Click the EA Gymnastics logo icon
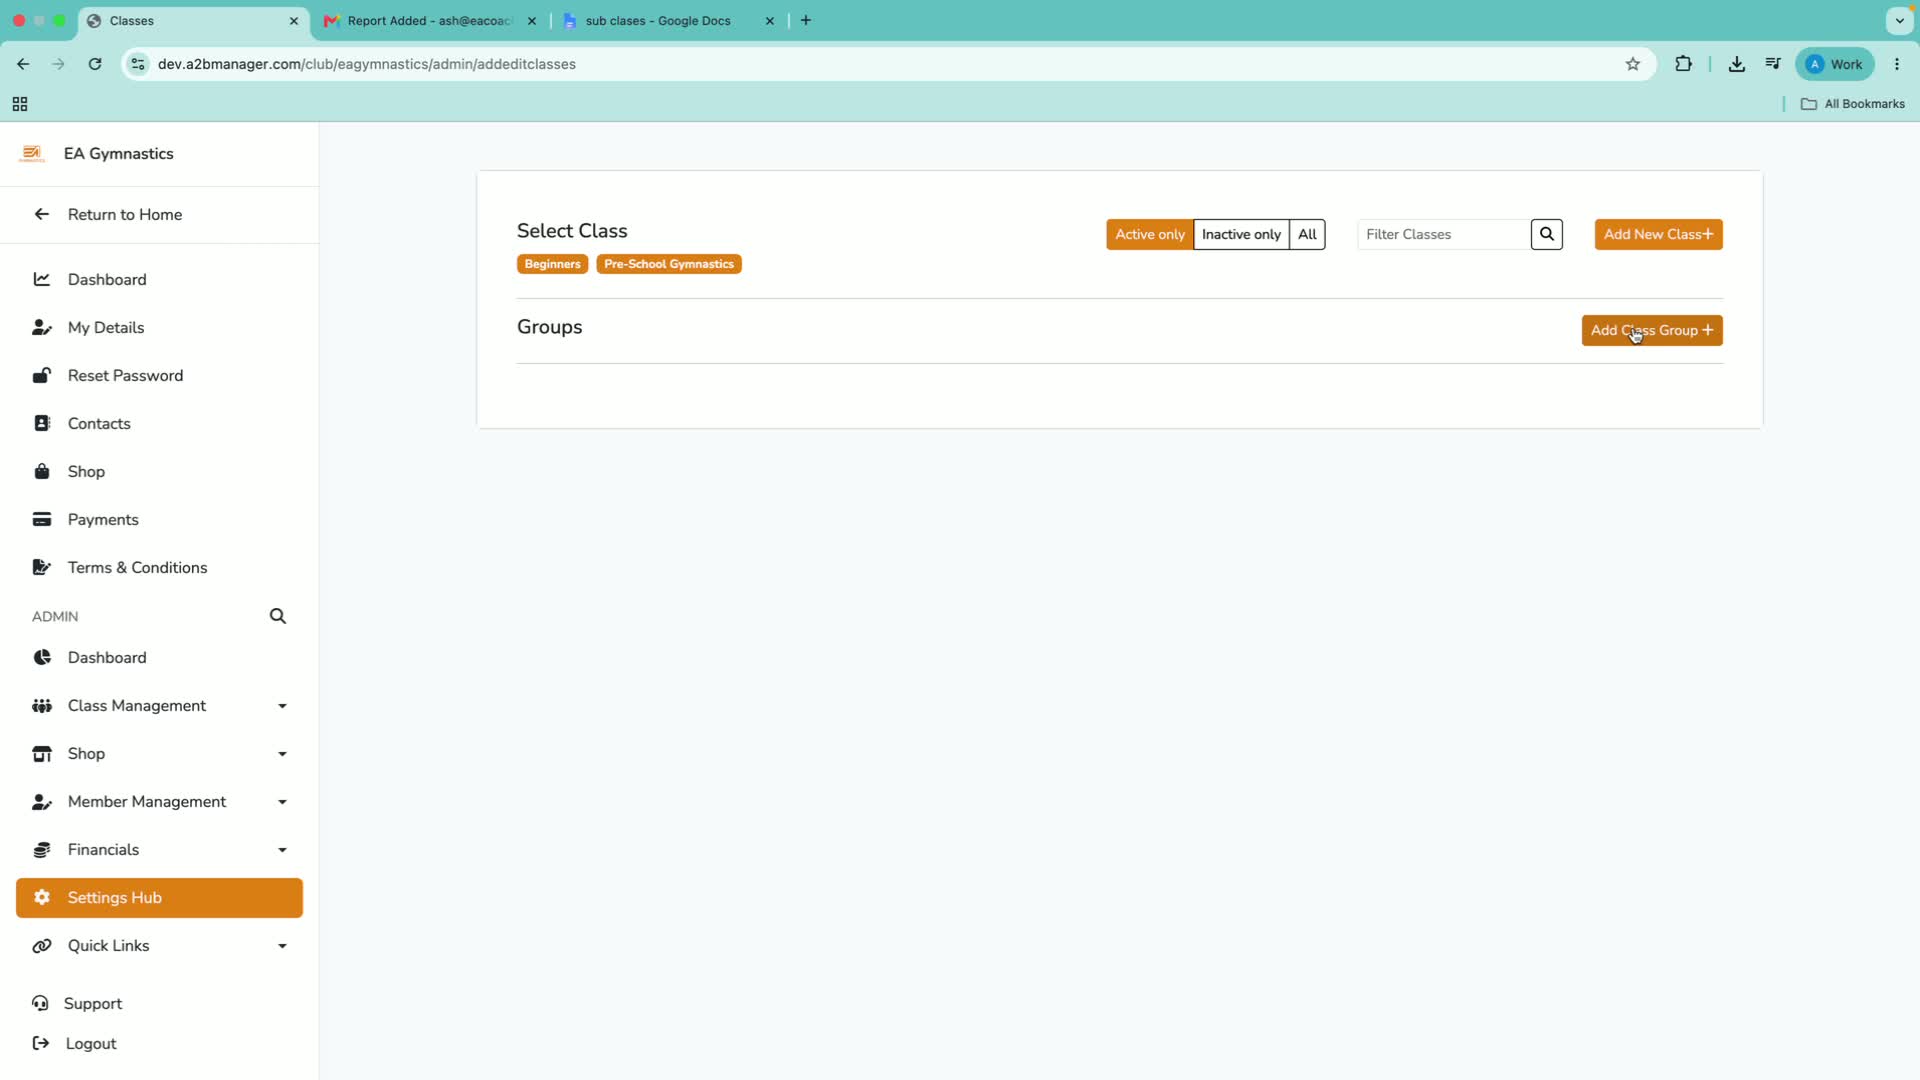 tap(32, 153)
